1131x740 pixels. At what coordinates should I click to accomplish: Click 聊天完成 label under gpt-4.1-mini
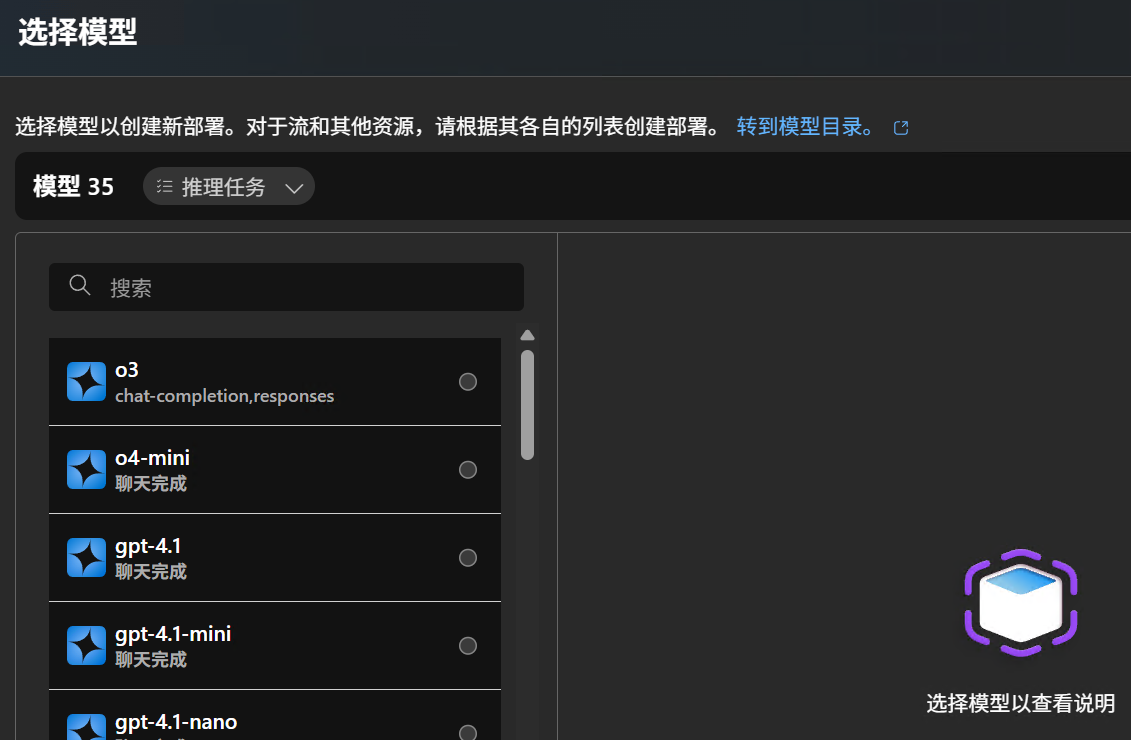tap(151, 660)
